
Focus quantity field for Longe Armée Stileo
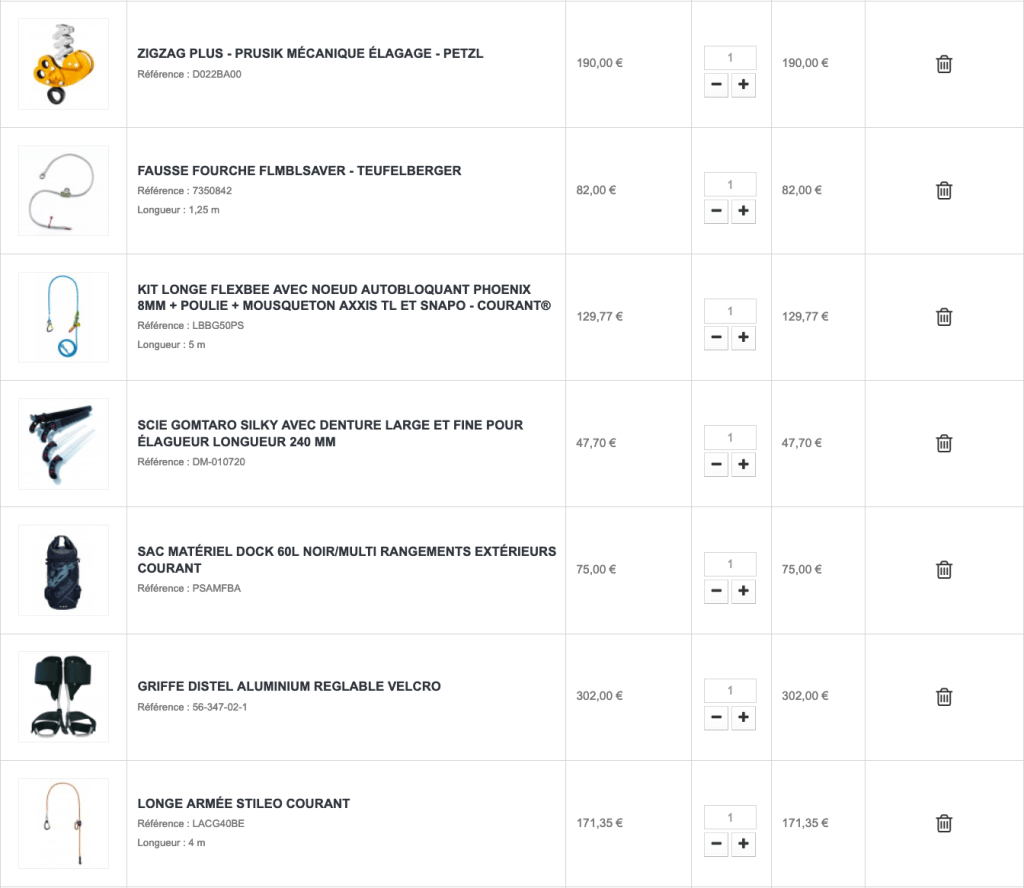[x=730, y=818]
